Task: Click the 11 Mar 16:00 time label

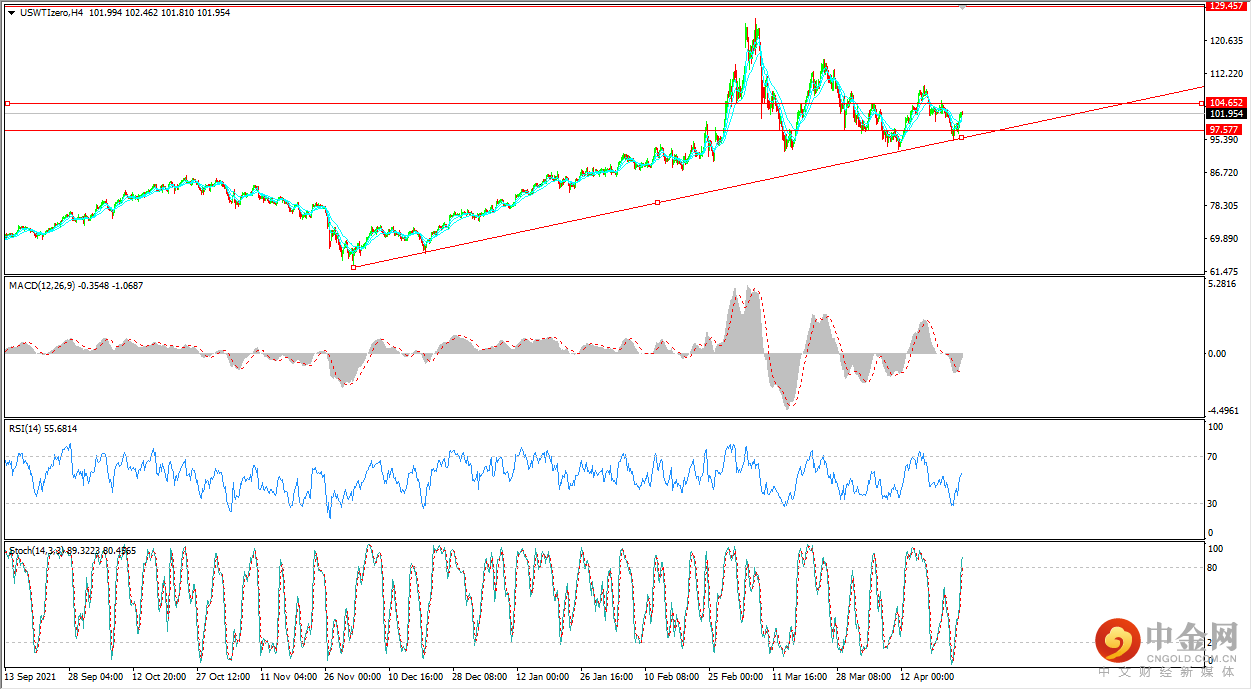Action: tap(800, 676)
